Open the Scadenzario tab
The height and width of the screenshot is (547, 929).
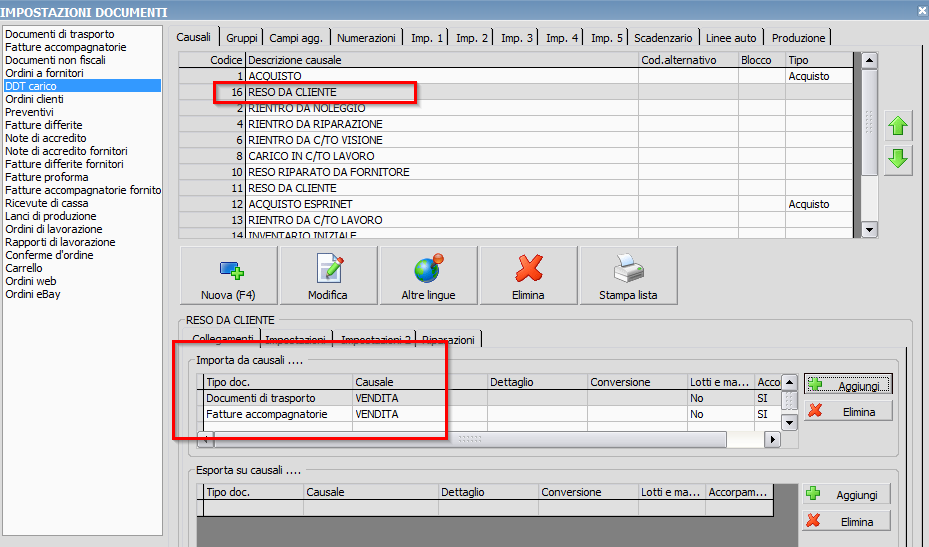[x=663, y=38]
